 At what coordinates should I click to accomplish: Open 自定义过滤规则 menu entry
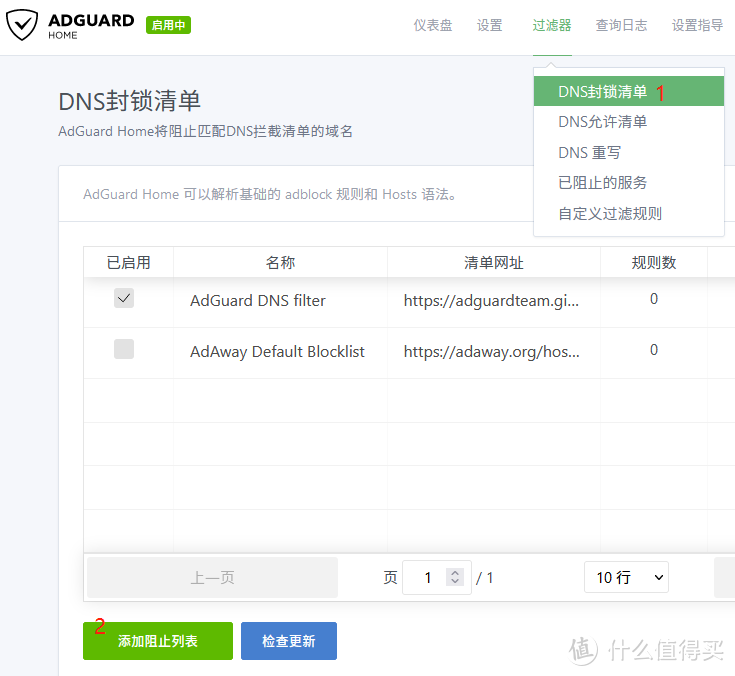pos(629,214)
